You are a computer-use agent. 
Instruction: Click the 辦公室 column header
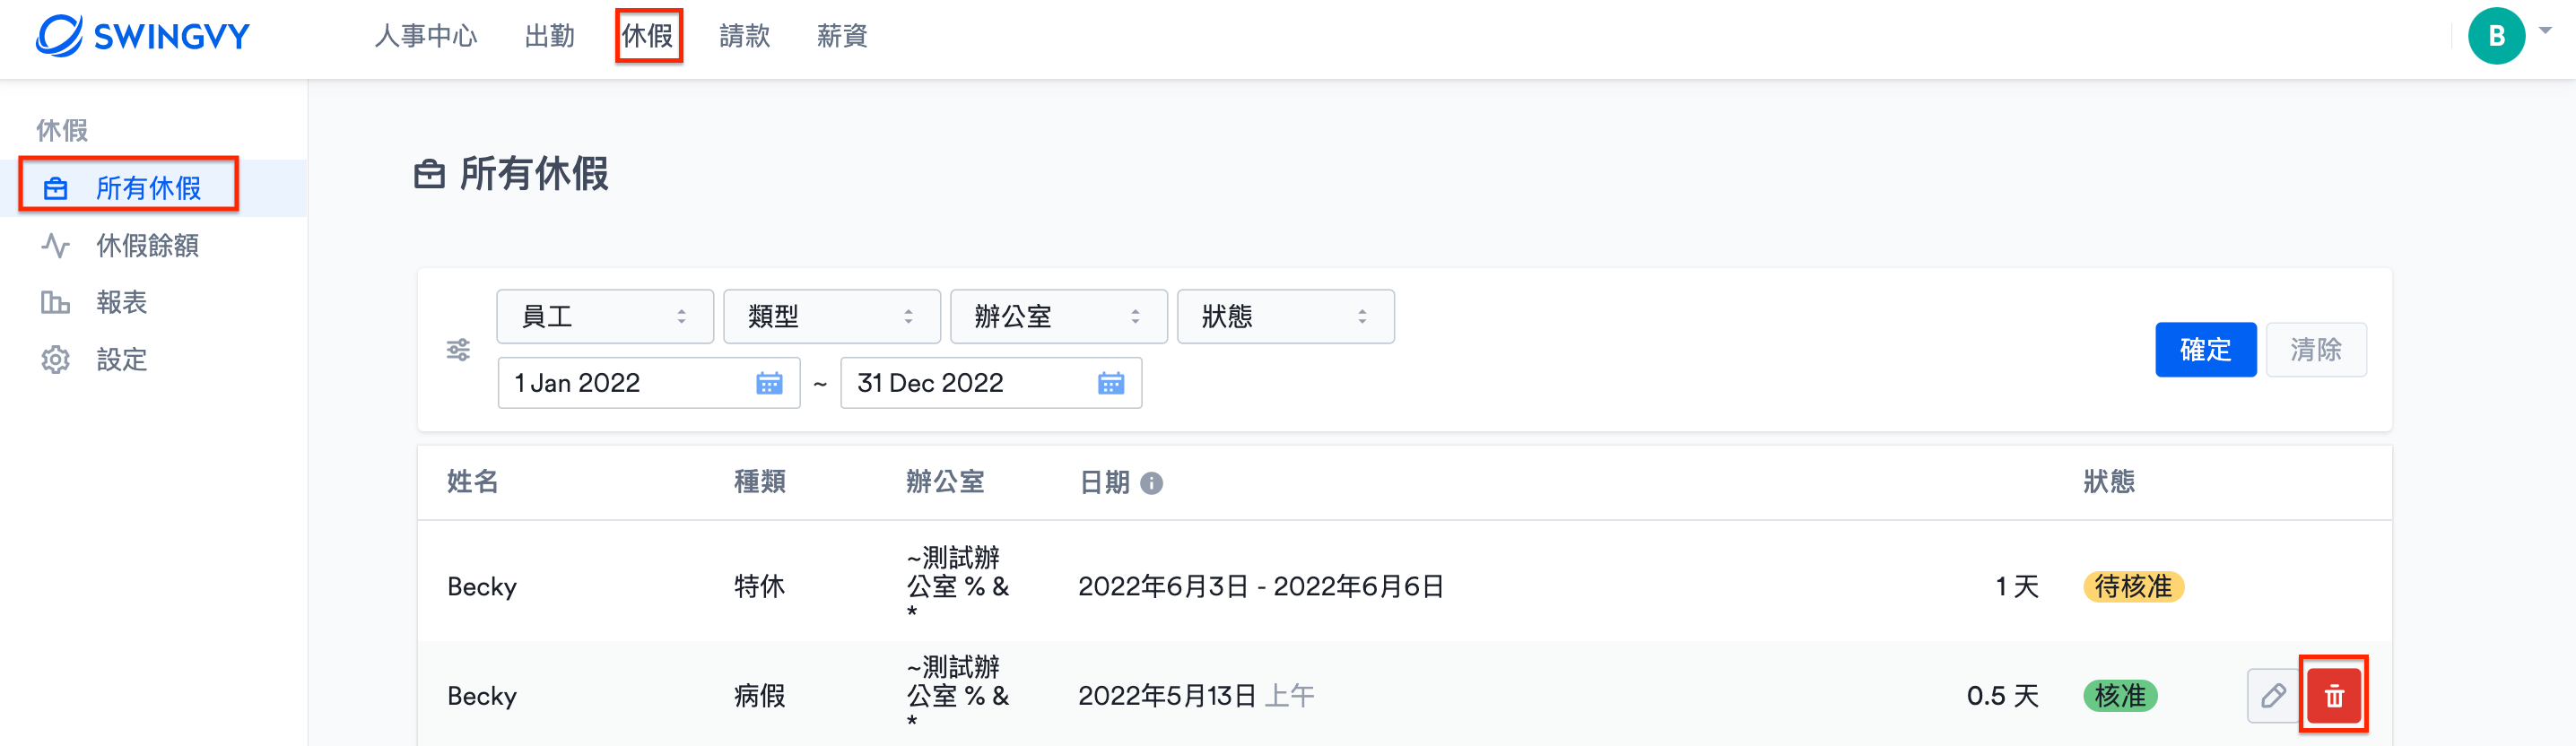click(x=945, y=482)
